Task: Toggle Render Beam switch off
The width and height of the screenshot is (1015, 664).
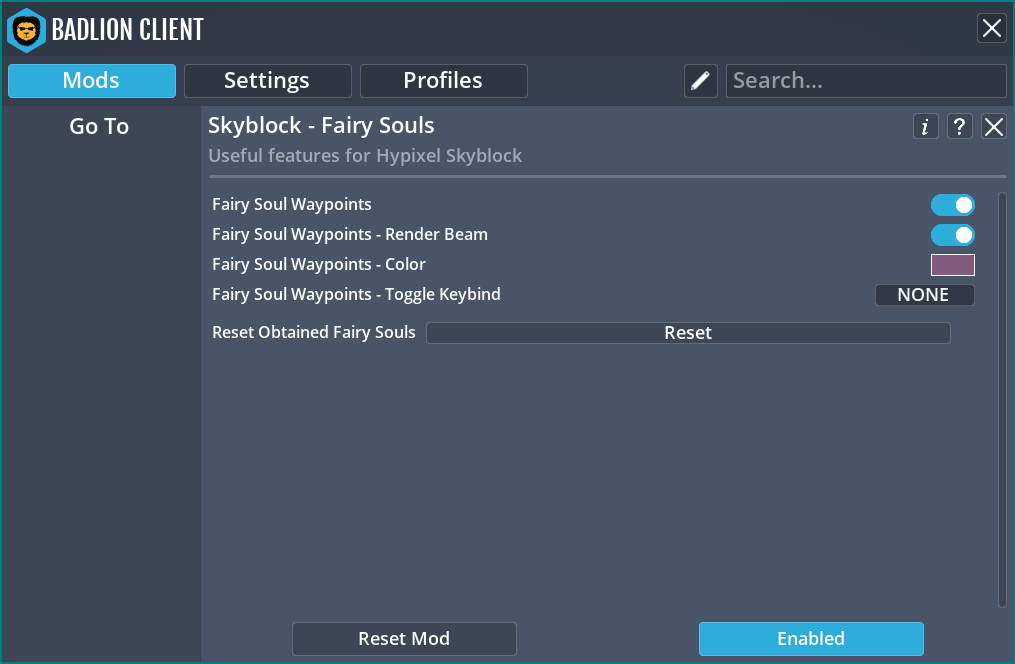Action: 953,235
